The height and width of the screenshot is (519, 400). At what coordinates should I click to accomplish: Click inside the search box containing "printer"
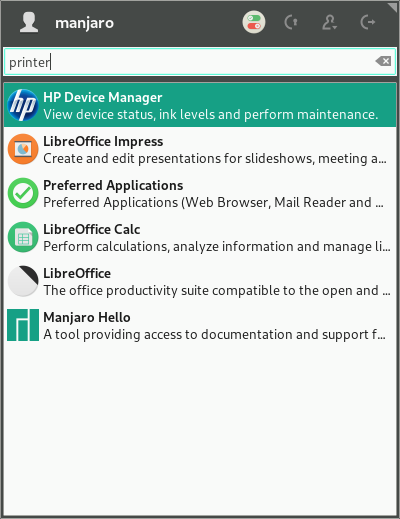point(200,62)
